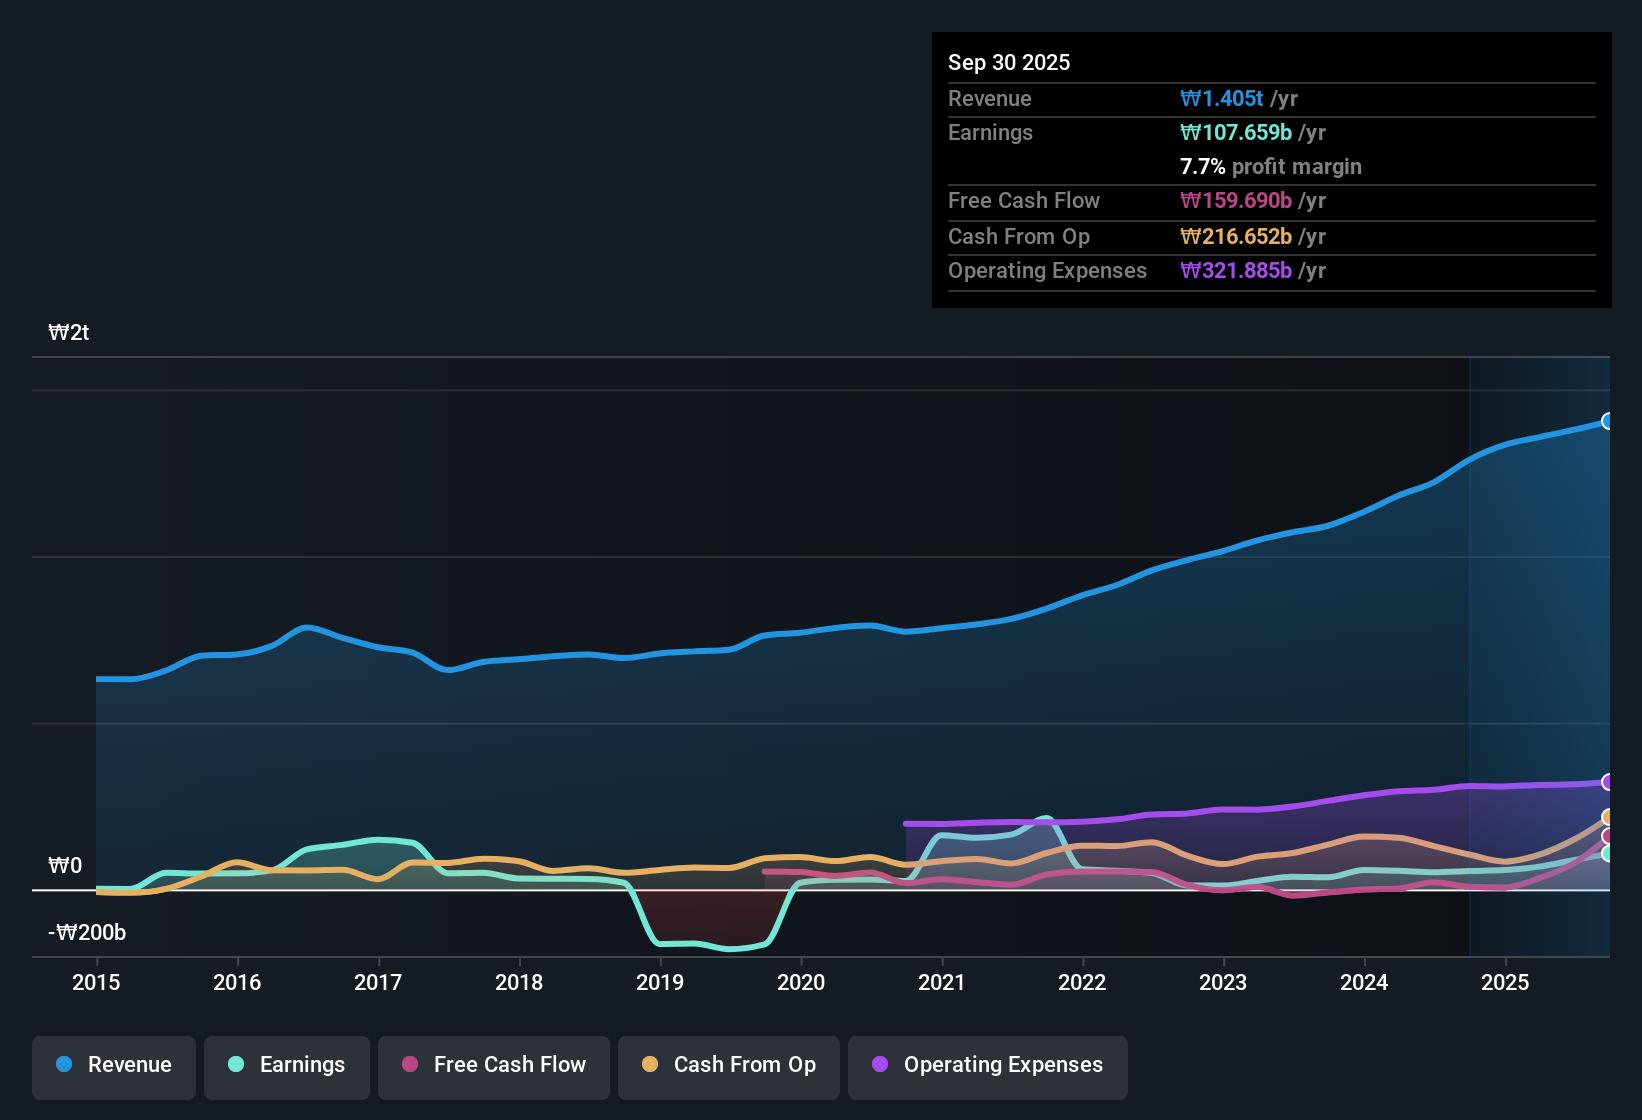Click the blue Revenue legend dot

64,1065
